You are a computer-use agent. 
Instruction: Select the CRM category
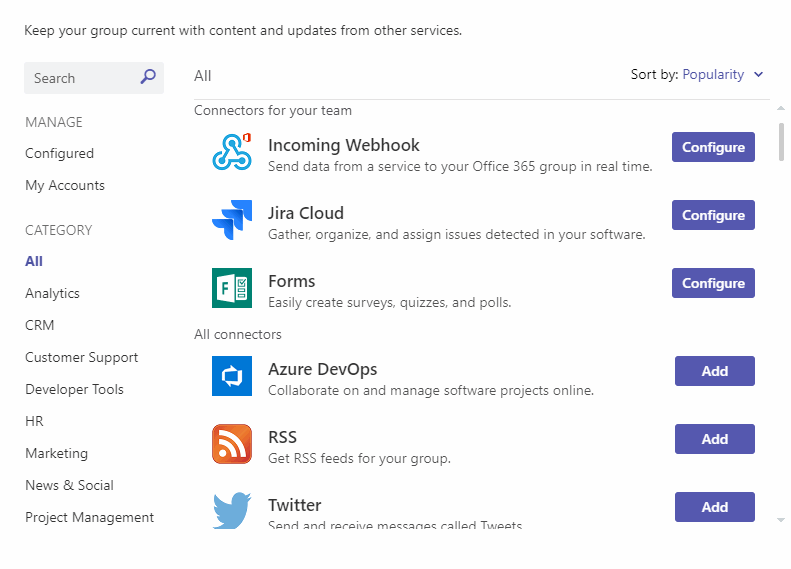39,325
